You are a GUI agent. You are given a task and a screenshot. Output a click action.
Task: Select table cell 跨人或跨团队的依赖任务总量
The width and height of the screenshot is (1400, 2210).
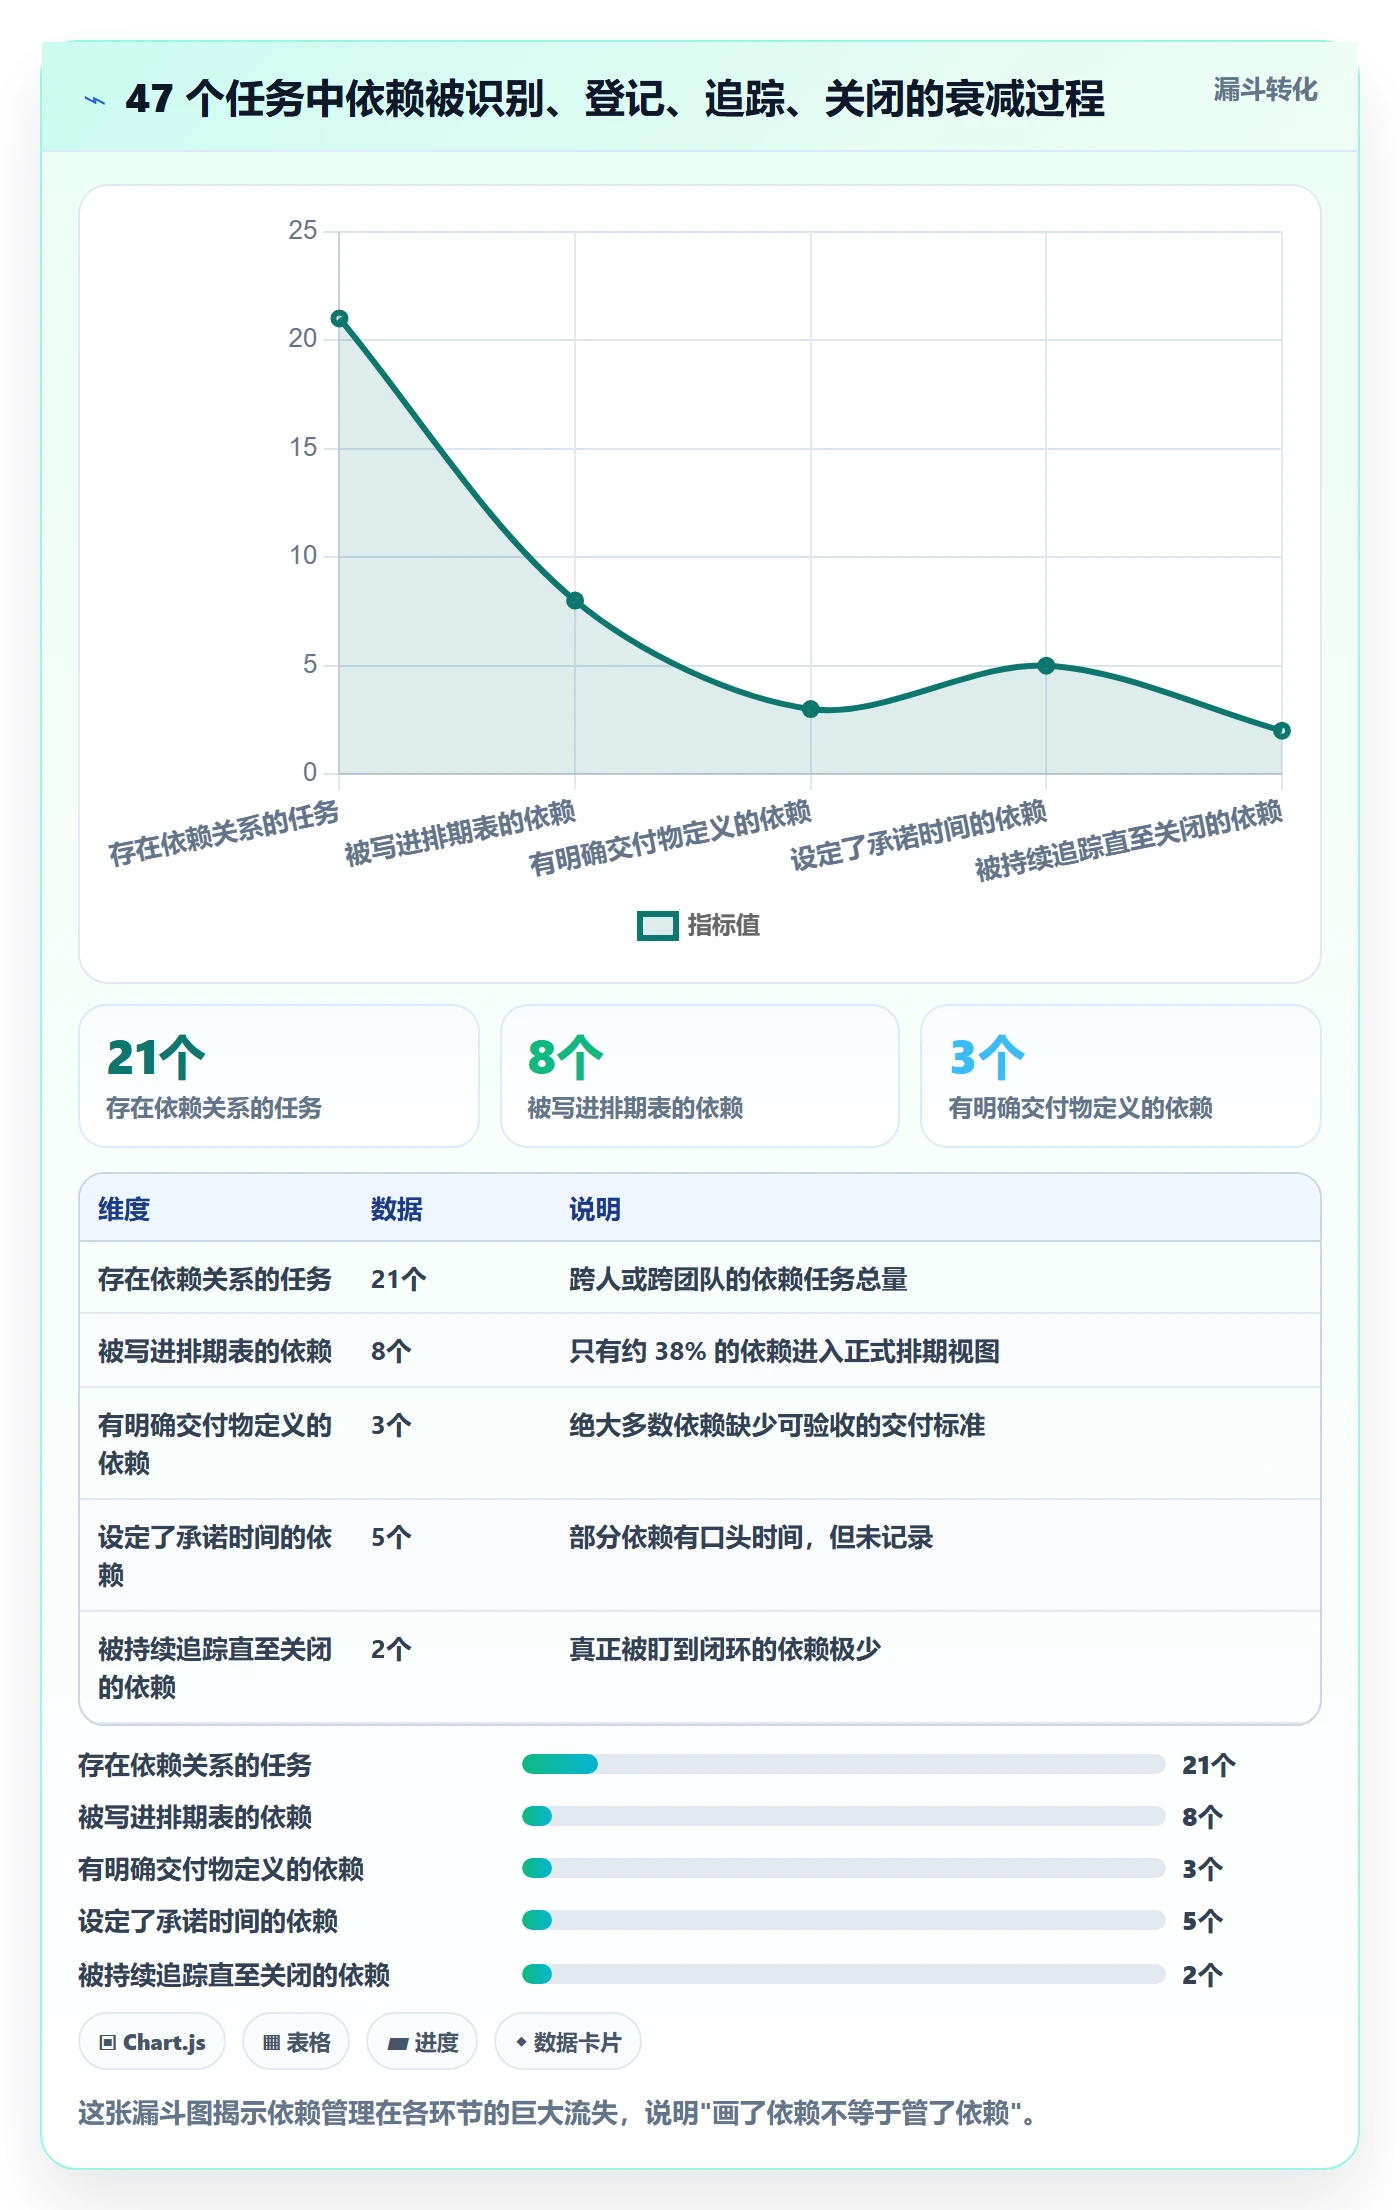coord(738,1279)
